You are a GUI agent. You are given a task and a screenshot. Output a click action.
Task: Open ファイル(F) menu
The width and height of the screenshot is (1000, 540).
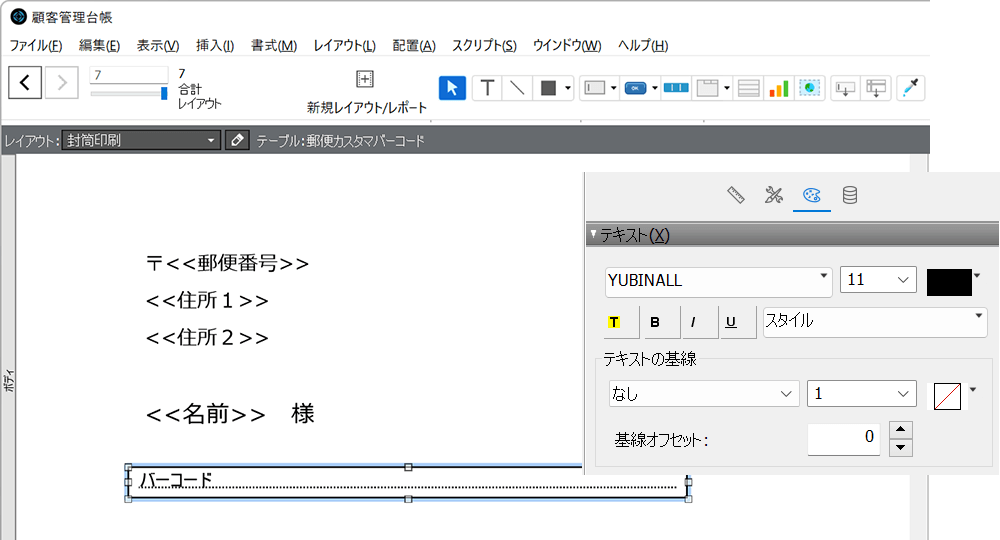tap(36, 45)
